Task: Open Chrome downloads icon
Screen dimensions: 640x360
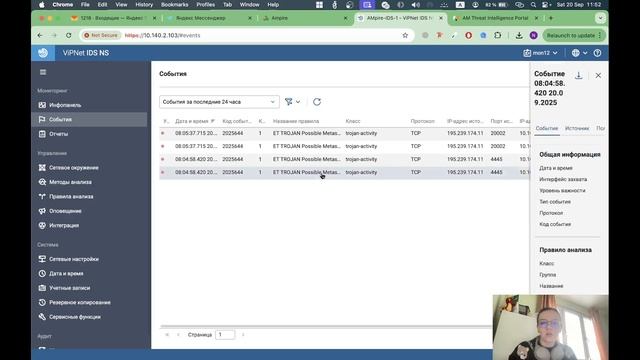Action: pos(519,36)
